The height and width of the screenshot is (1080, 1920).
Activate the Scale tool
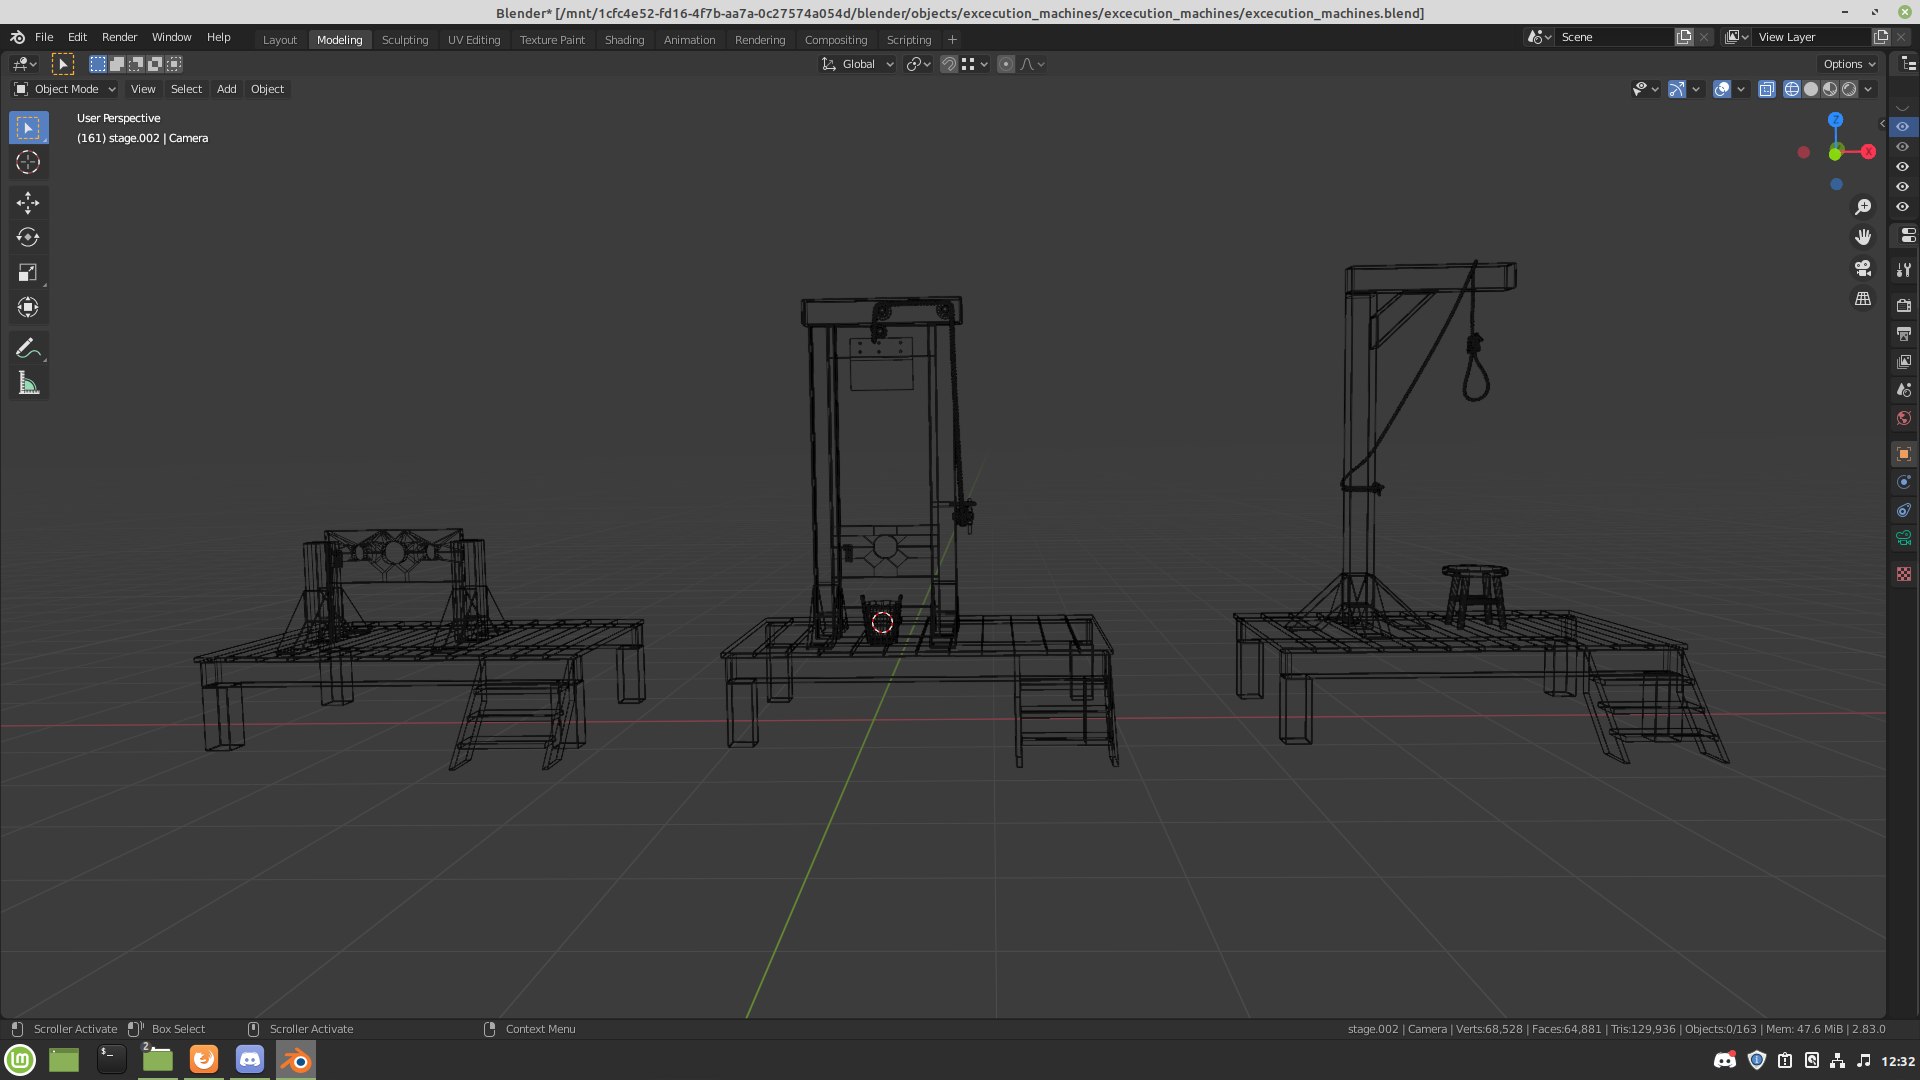pyautogui.click(x=28, y=272)
